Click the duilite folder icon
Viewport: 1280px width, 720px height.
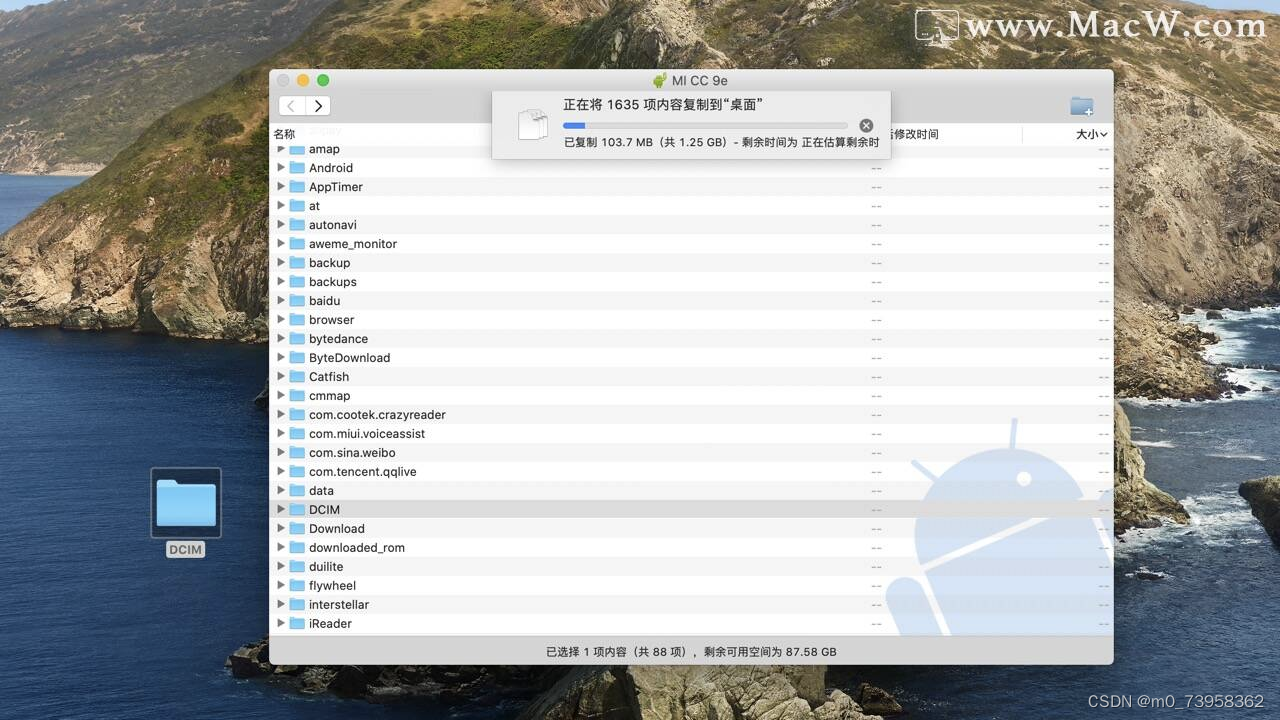[297, 567]
